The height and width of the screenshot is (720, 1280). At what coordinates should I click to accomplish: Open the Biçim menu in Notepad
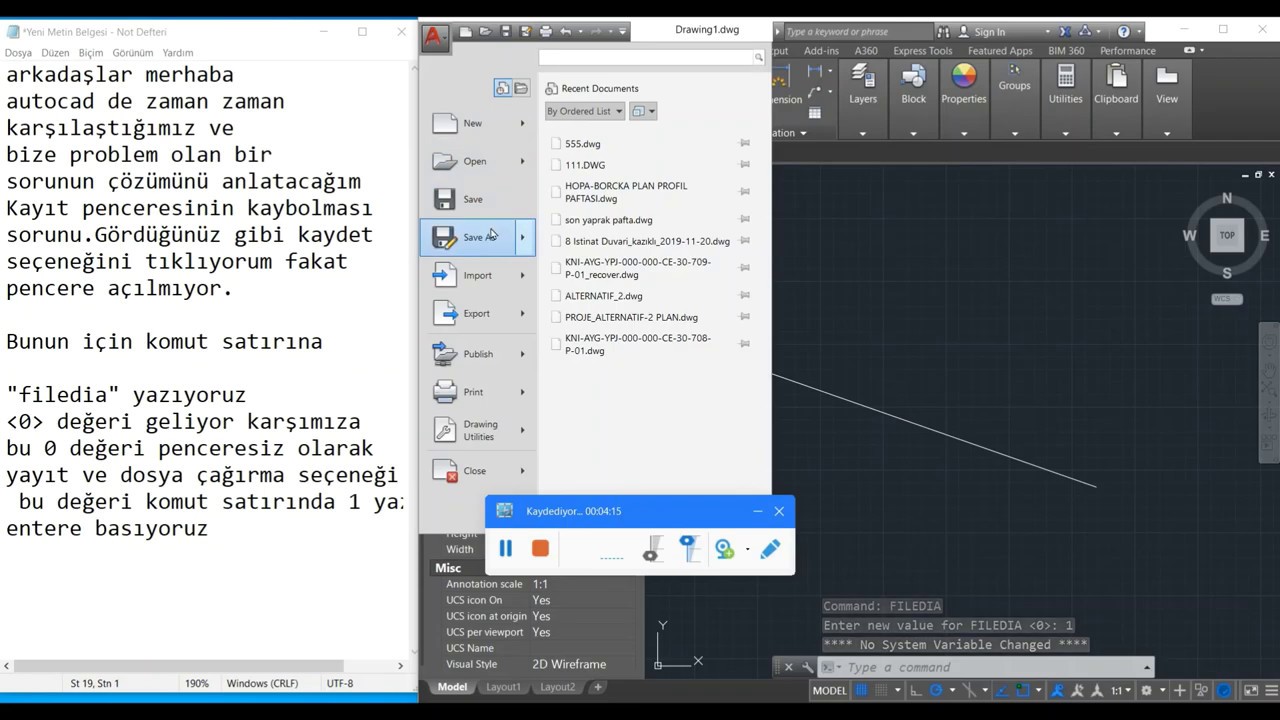click(90, 52)
